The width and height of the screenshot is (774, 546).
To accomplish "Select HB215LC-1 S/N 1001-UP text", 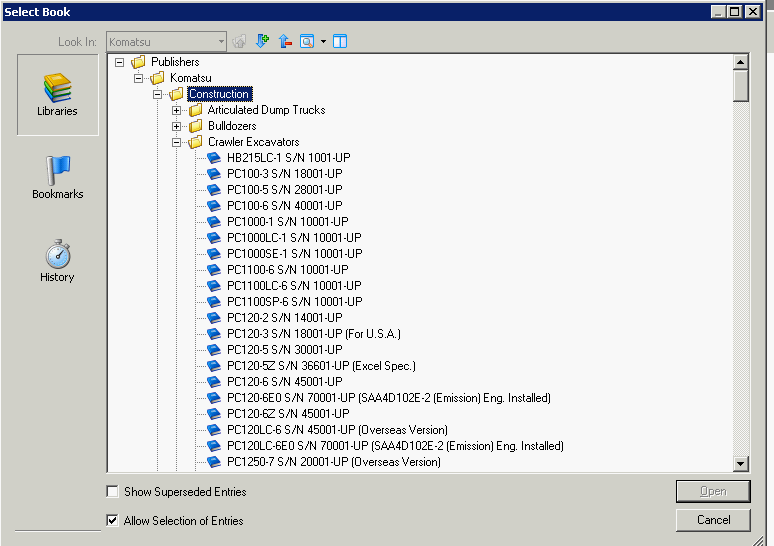I will pyautogui.click(x=289, y=158).
